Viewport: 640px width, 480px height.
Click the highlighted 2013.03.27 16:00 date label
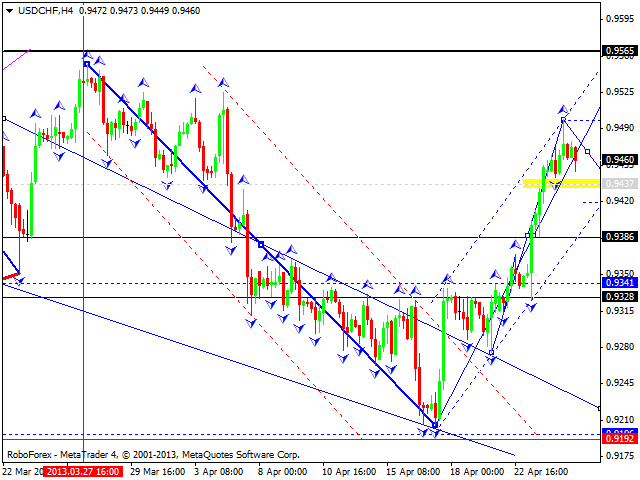coord(81,470)
